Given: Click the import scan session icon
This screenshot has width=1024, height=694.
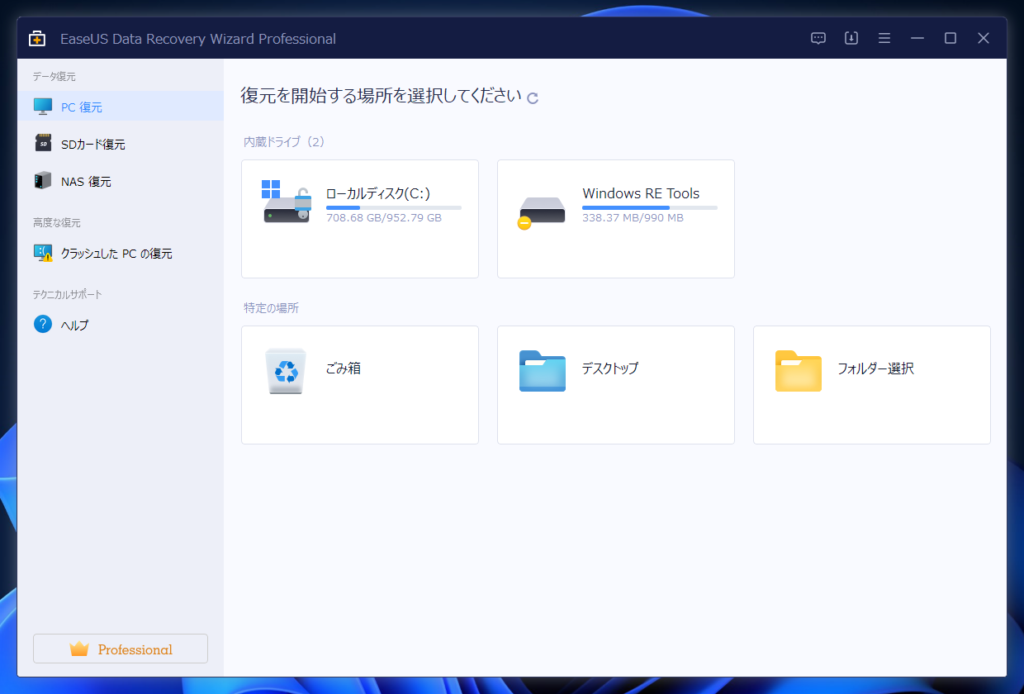Looking at the screenshot, I should tap(851, 38).
